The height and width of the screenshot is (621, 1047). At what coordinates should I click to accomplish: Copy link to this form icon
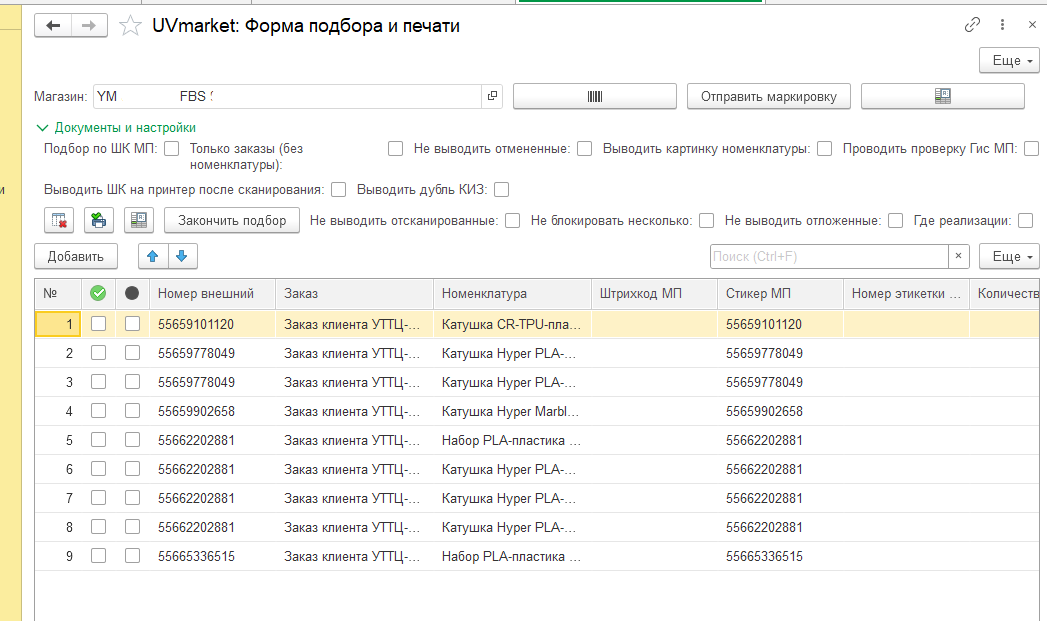(x=972, y=25)
